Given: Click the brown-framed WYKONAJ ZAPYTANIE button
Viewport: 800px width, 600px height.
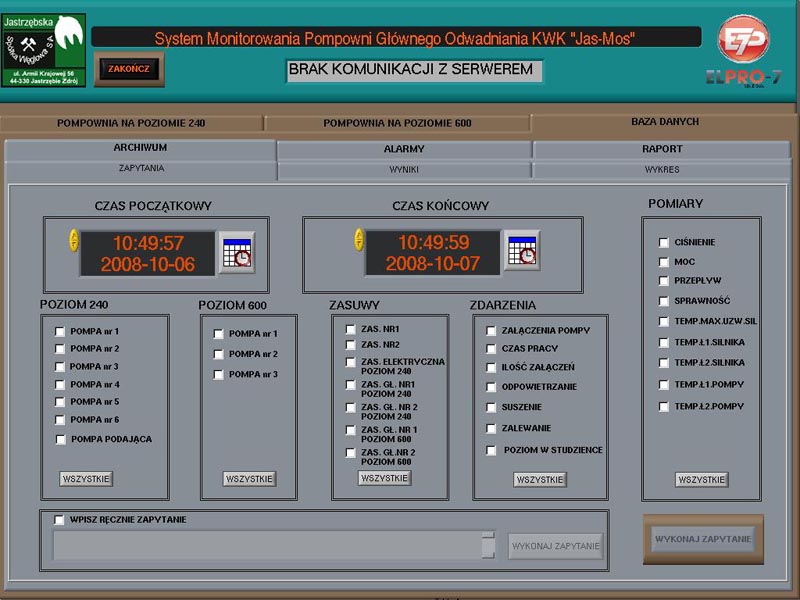Looking at the screenshot, I should point(703,539).
